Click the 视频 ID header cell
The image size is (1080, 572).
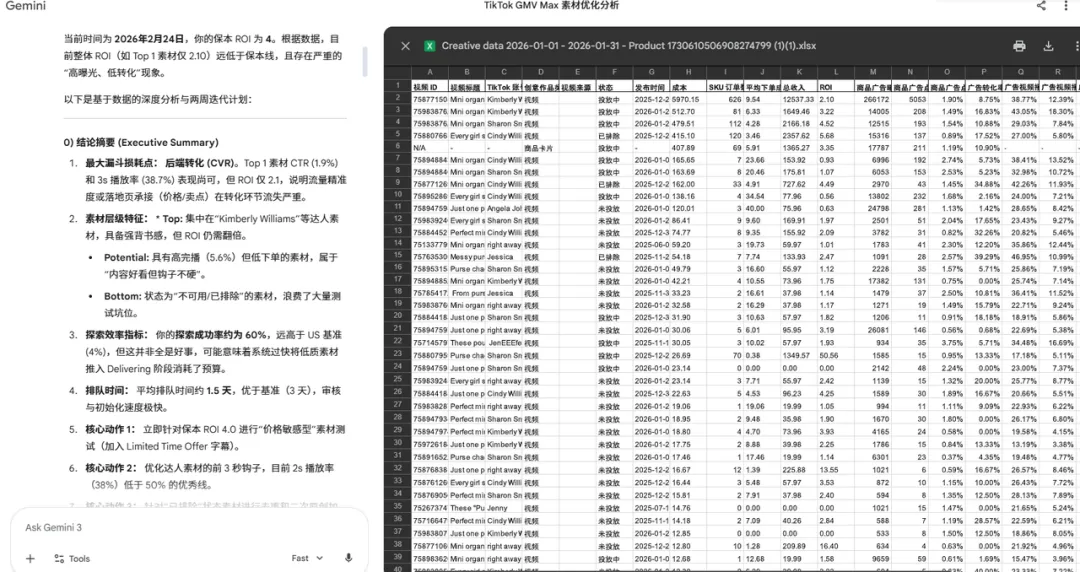(x=430, y=88)
